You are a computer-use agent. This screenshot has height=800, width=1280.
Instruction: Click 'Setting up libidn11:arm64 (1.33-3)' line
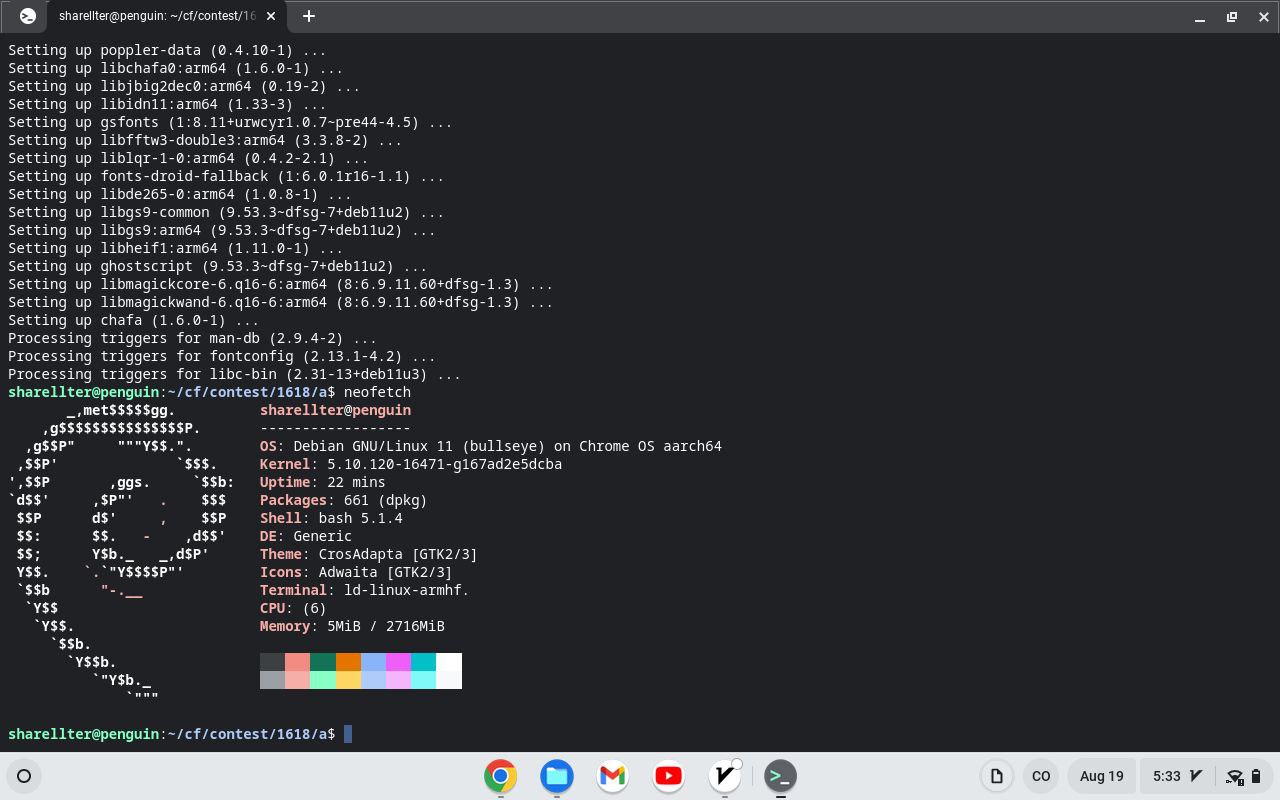(167, 104)
